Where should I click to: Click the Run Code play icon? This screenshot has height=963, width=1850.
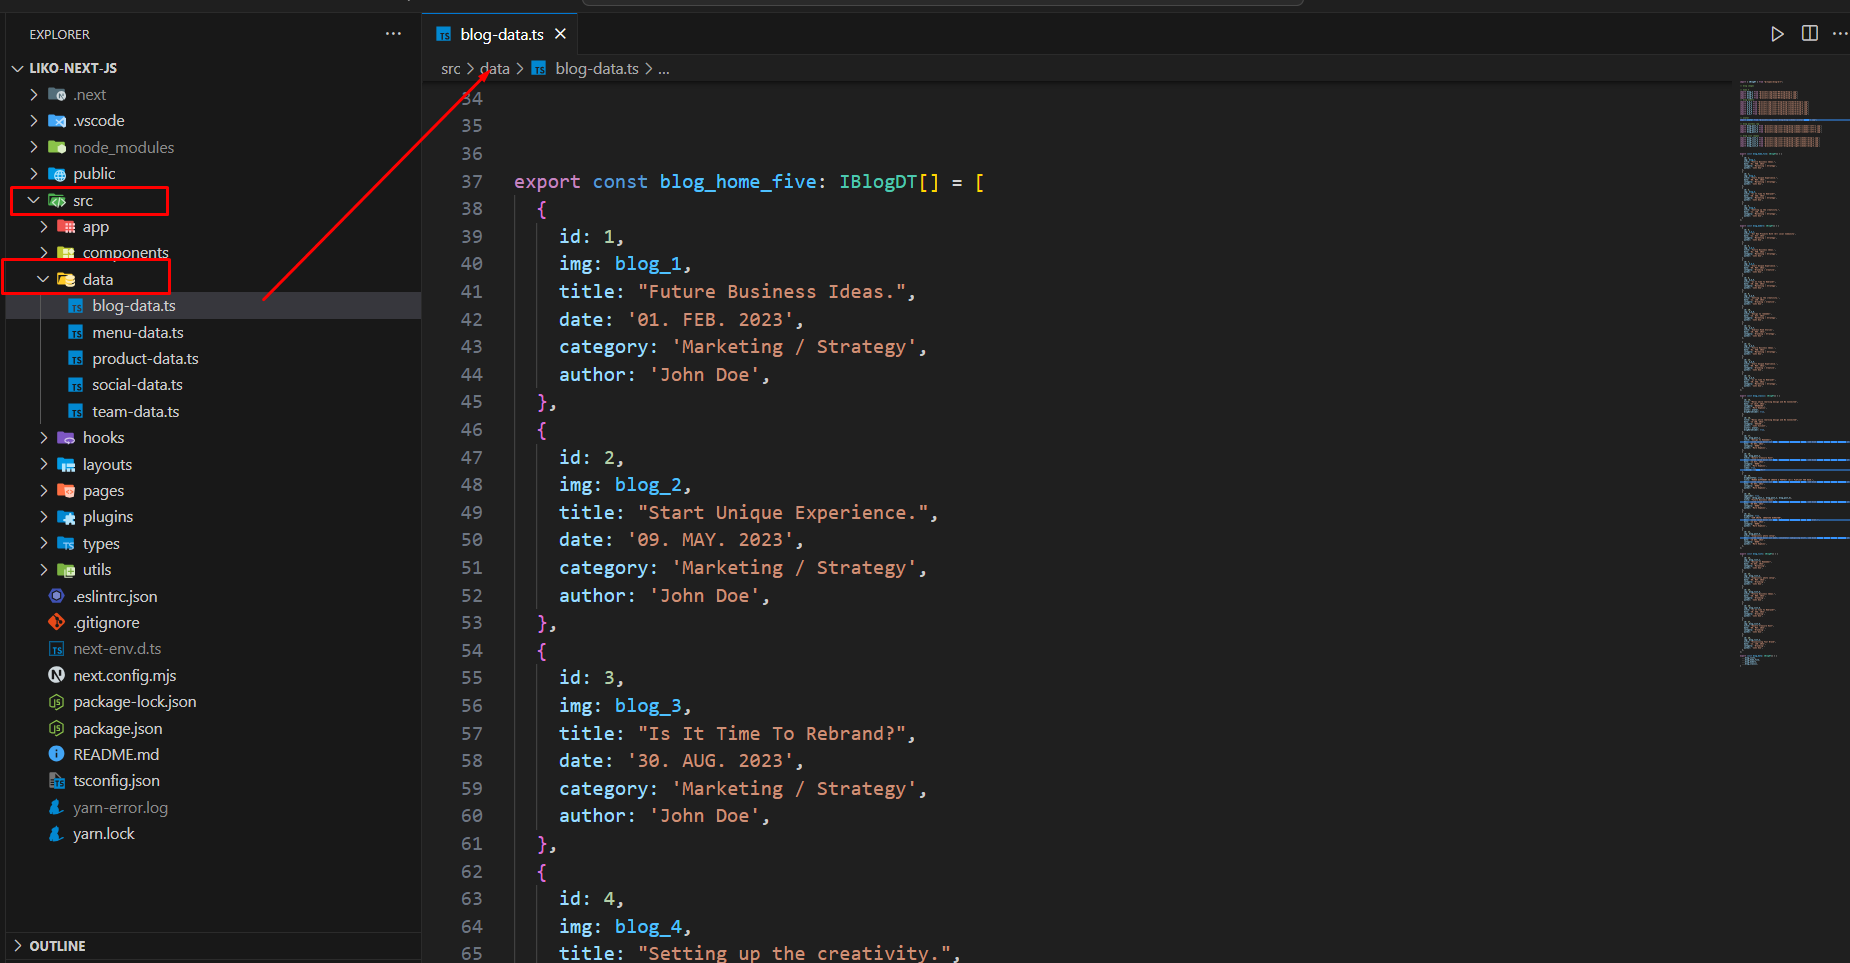point(1777,34)
